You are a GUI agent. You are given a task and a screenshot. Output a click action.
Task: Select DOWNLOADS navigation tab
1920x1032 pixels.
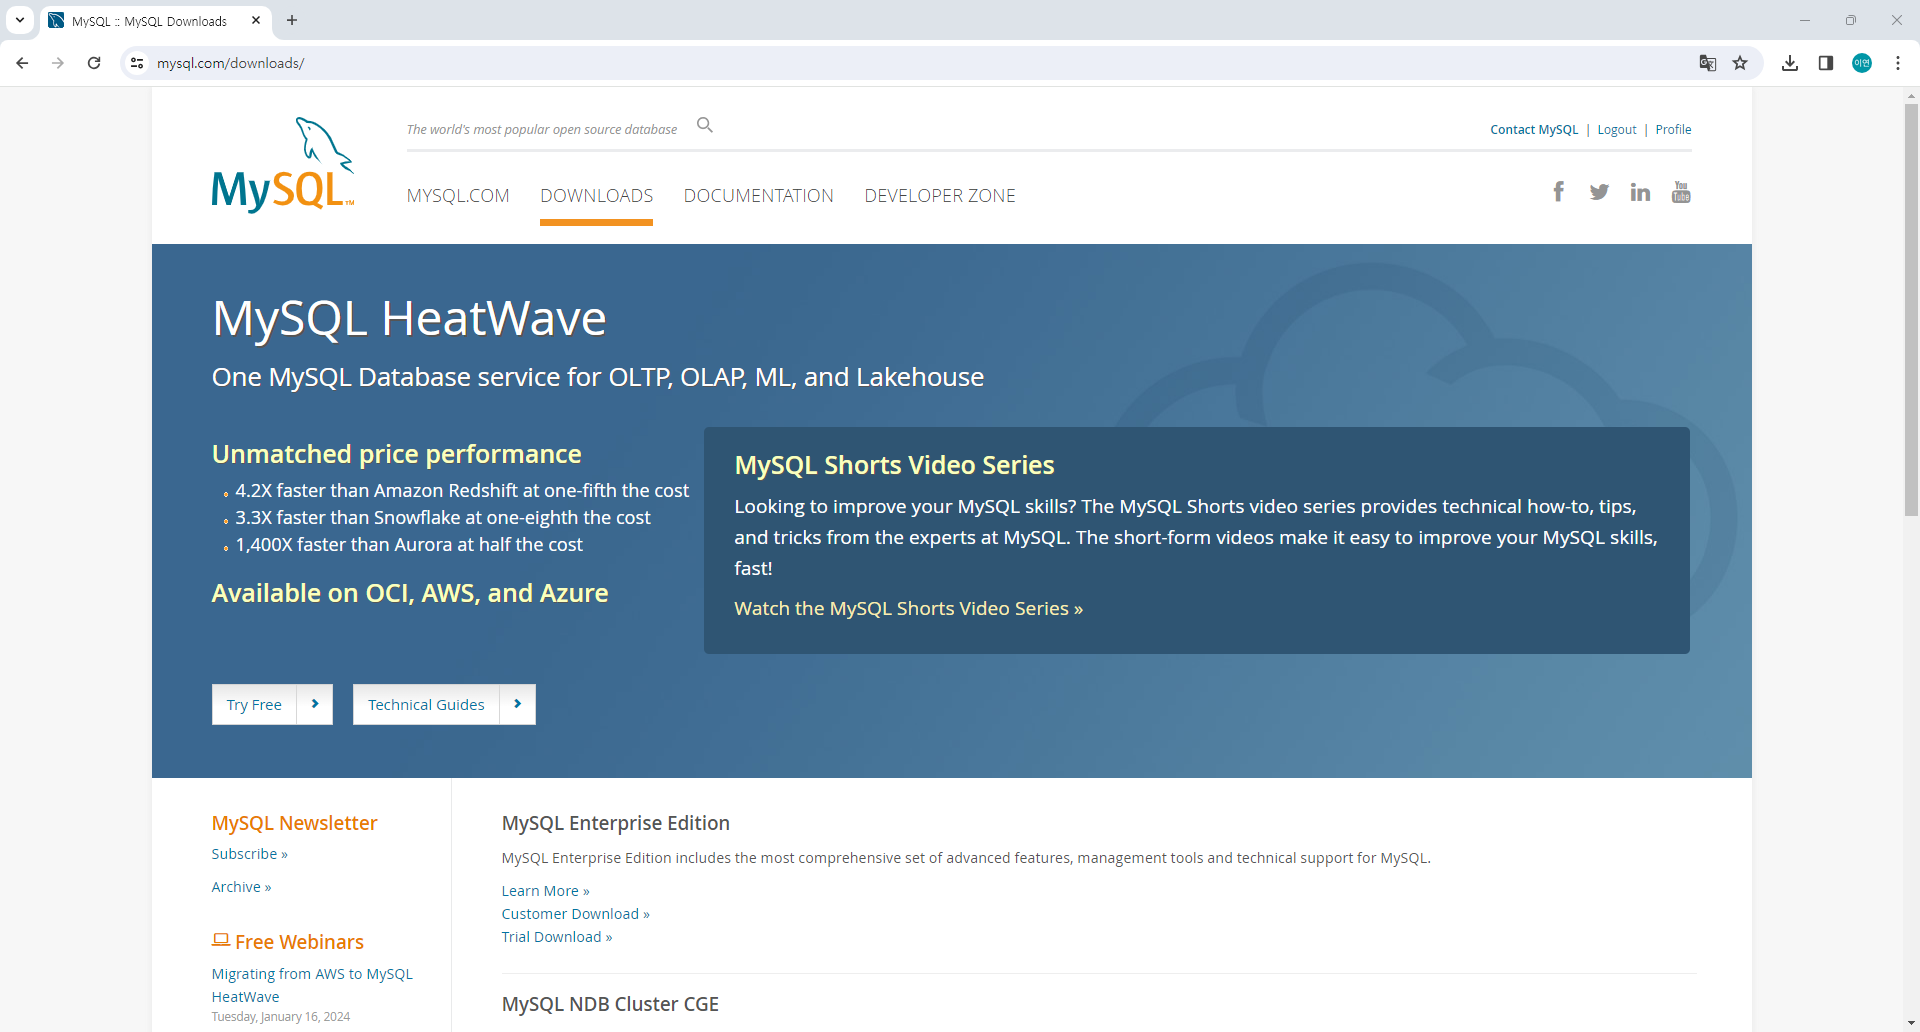pos(596,196)
